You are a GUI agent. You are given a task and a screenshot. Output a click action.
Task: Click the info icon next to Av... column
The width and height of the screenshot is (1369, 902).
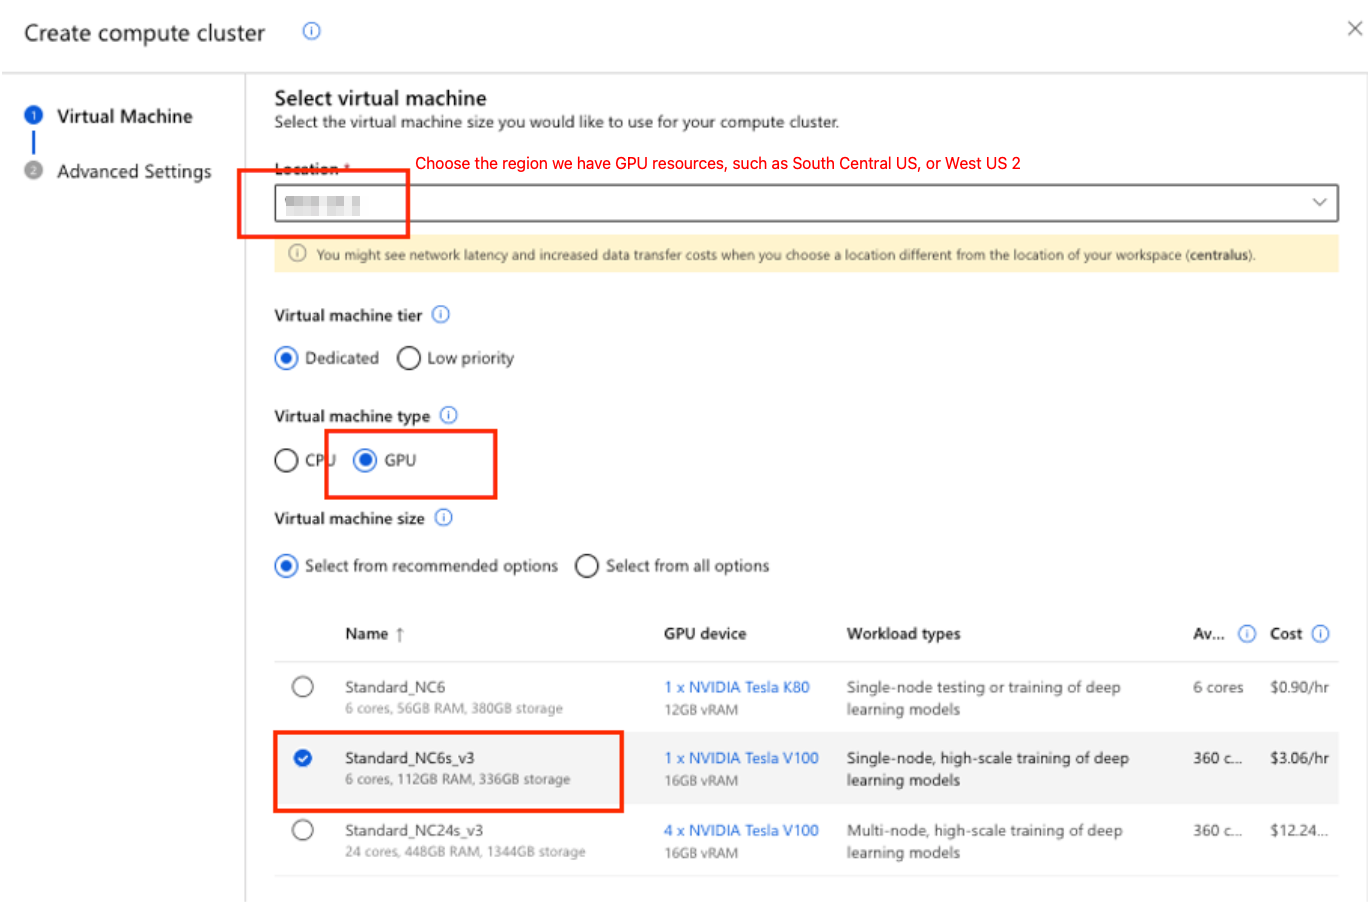point(1247,633)
